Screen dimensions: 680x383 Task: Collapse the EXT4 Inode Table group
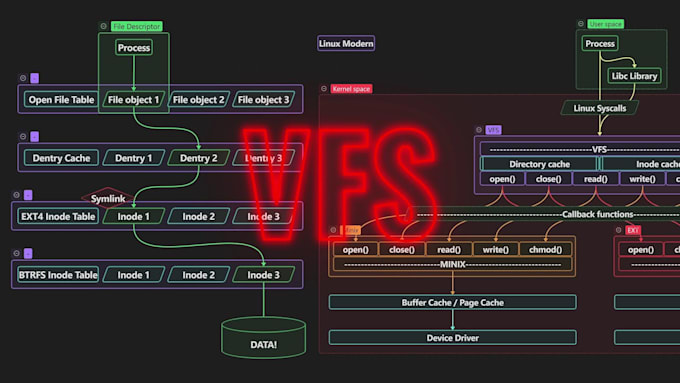coord(16,195)
